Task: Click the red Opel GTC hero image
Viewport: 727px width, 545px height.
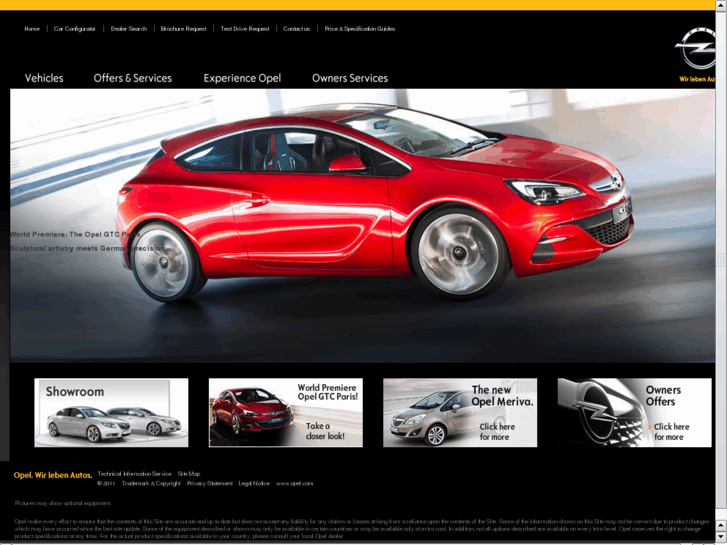Action: [x=362, y=225]
